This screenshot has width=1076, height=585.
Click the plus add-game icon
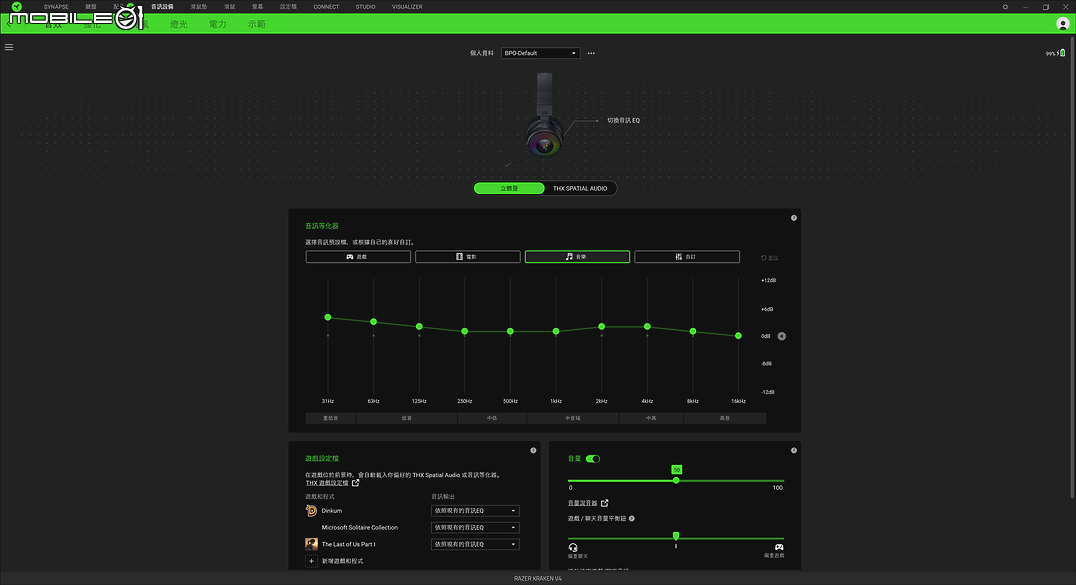(312, 561)
